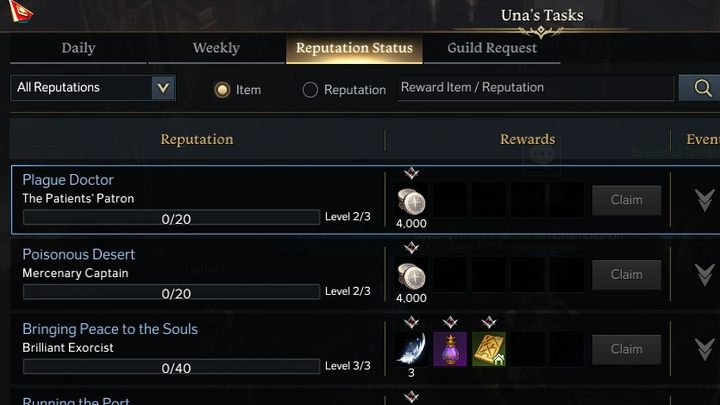The image size is (720, 405).
Task: Click the white feather reward icon
Action: click(x=411, y=349)
